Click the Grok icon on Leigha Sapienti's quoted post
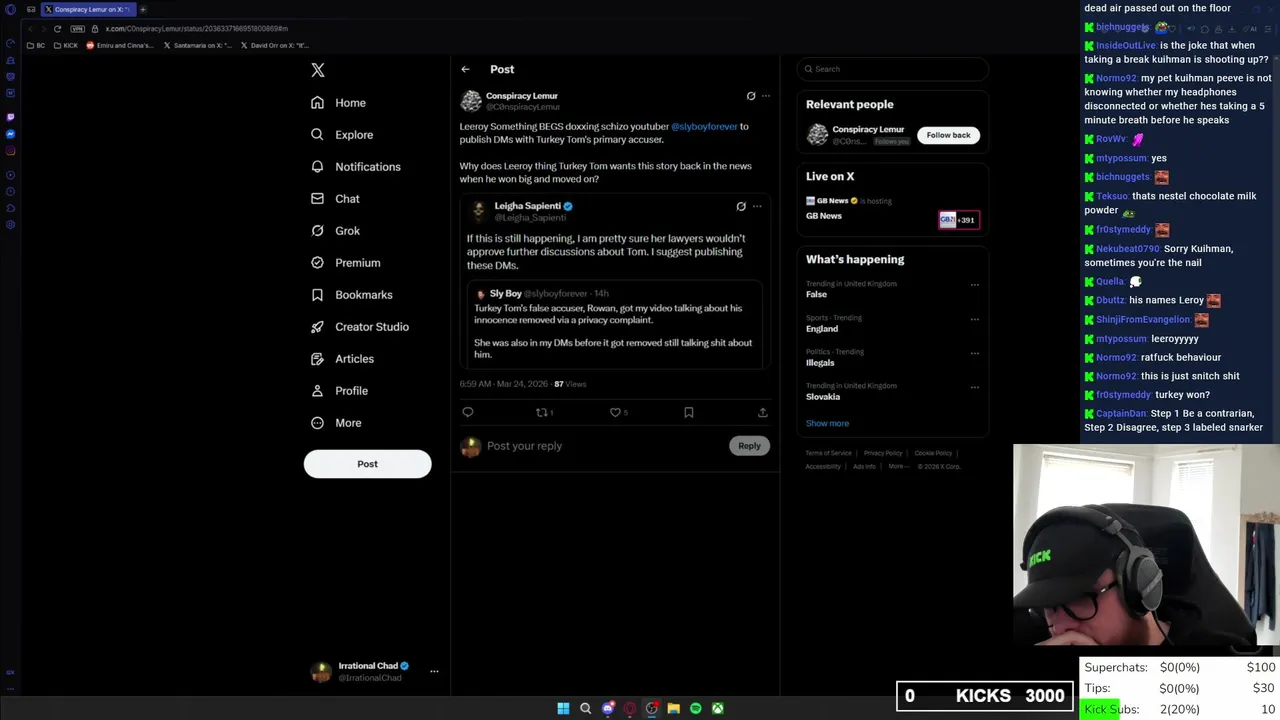This screenshot has height=720, width=1280. pos(741,206)
